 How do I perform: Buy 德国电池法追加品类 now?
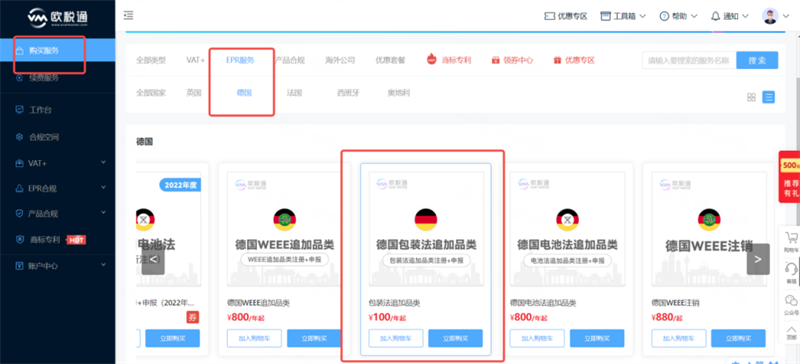pyautogui.click(x=597, y=338)
